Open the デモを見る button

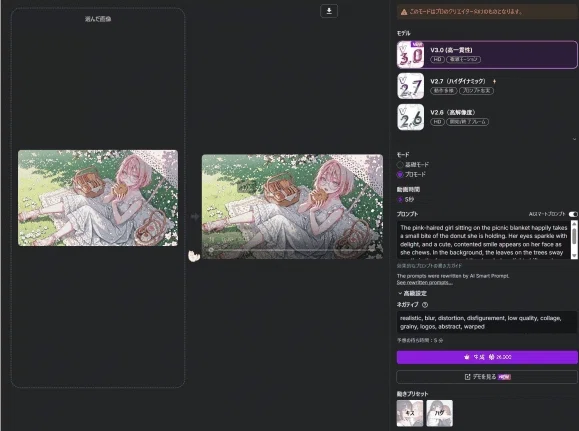pyautogui.click(x=487, y=377)
